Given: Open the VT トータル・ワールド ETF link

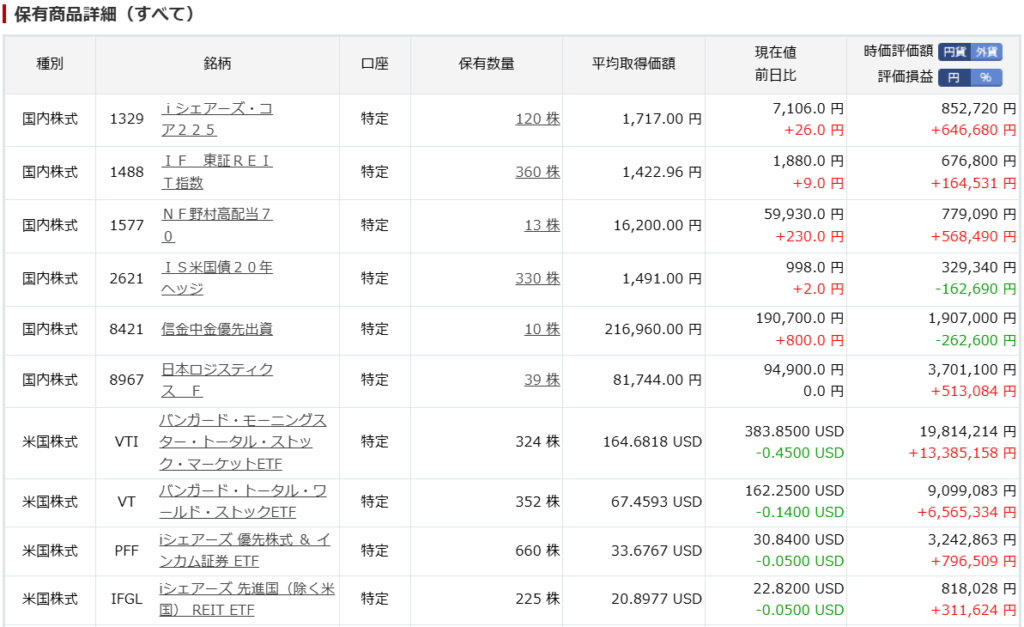Looking at the screenshot, I should click(243, 501).
